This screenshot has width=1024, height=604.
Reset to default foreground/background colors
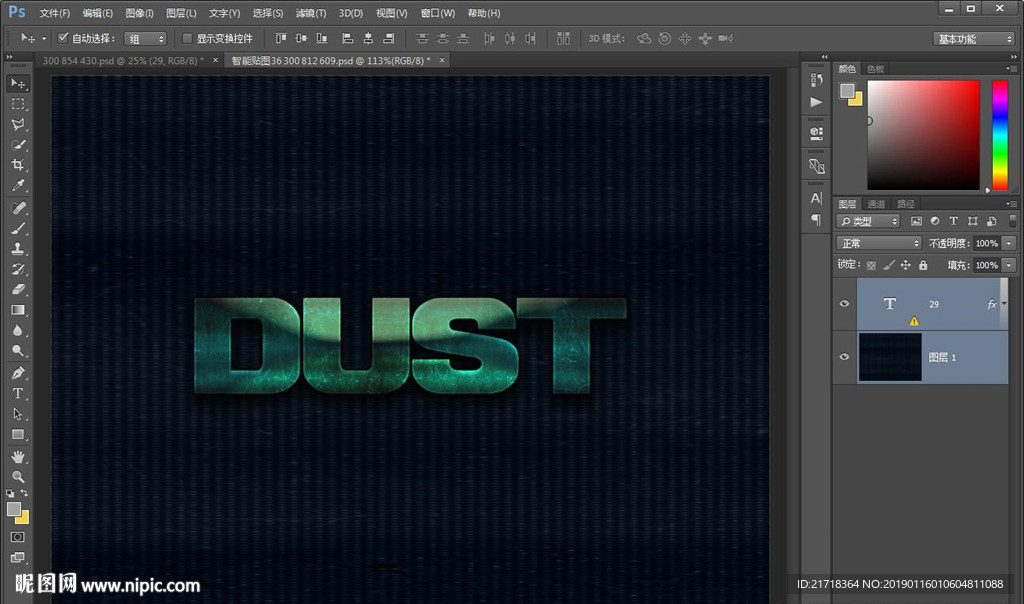point(10,494)
